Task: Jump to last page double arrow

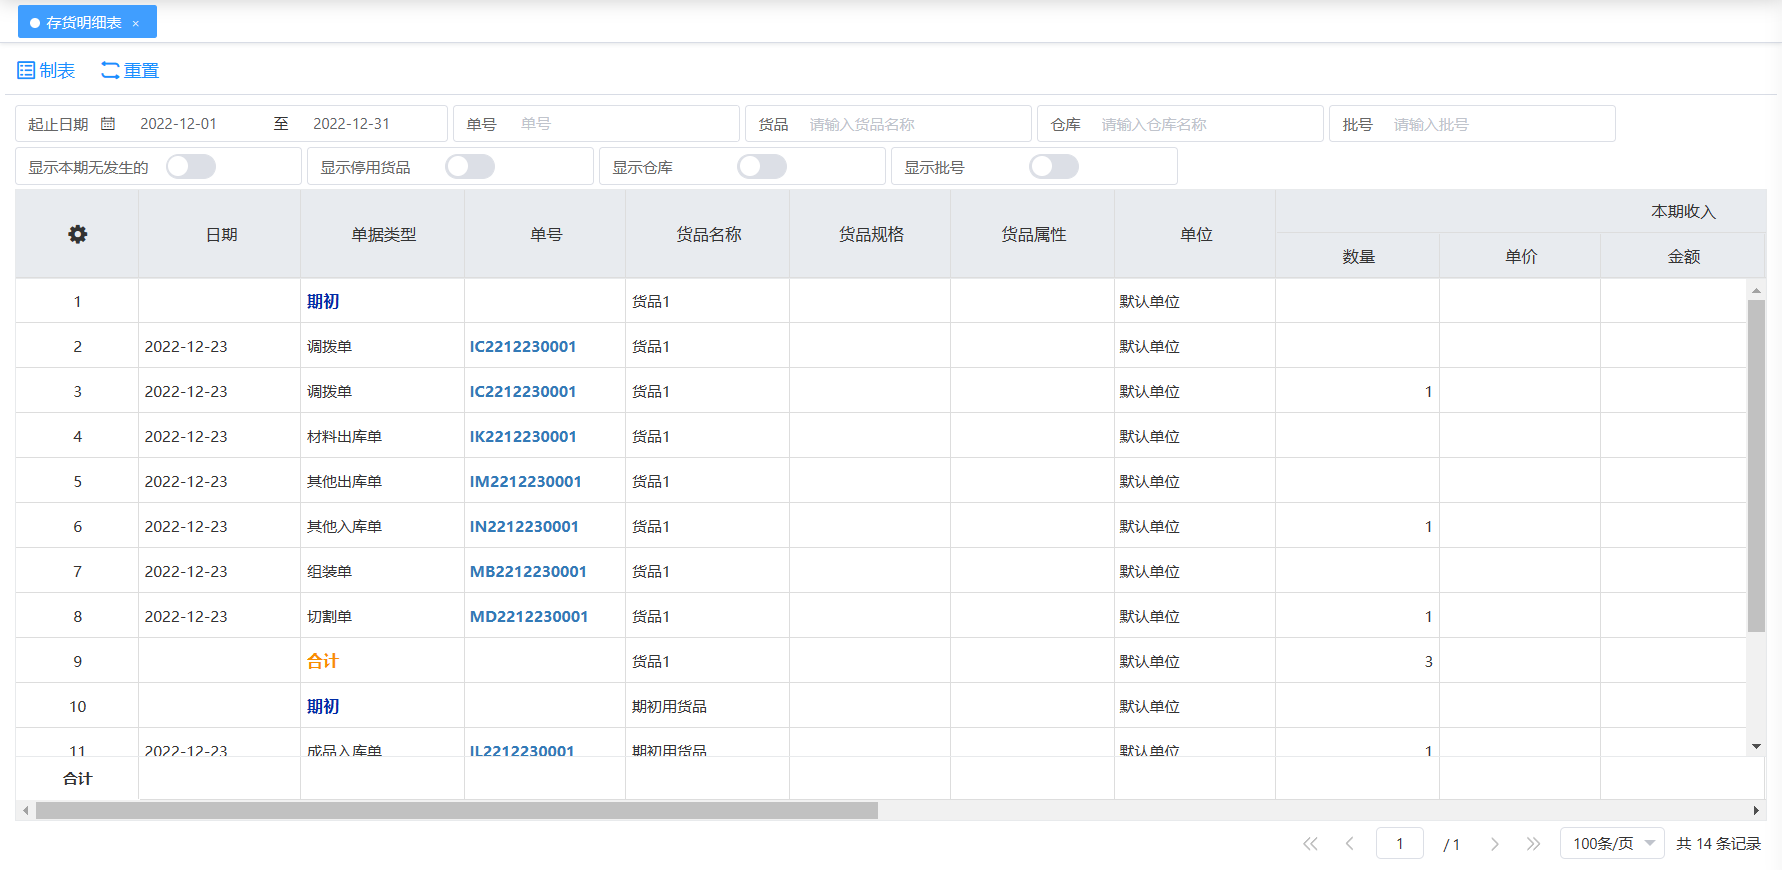Action: coord(1533,844)
